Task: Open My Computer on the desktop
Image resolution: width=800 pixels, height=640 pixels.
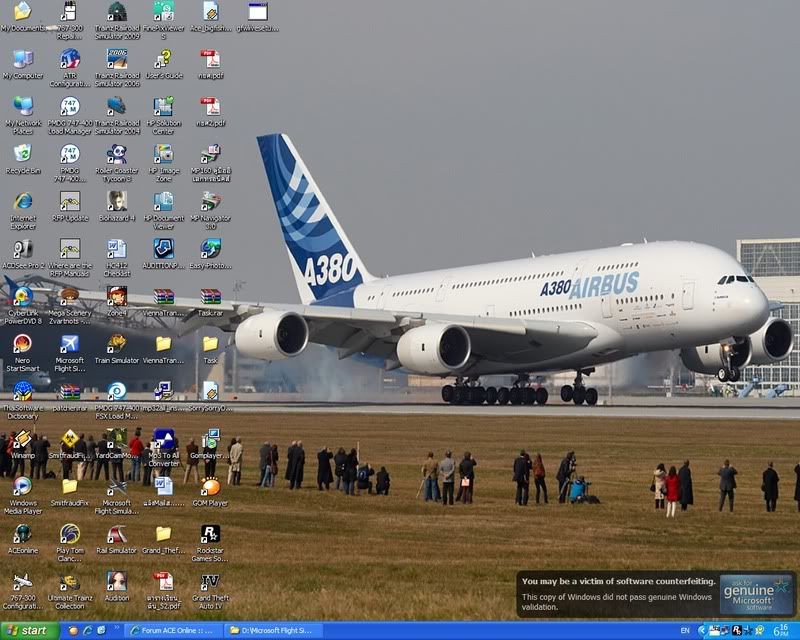Action: [x=22, y=64]
